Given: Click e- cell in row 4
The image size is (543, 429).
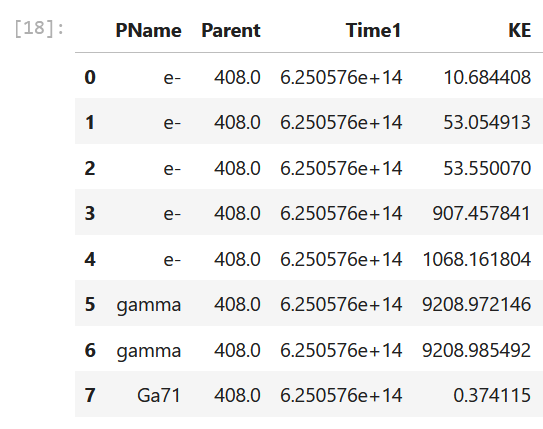Looking at the screenshot, I should (172, 259).
